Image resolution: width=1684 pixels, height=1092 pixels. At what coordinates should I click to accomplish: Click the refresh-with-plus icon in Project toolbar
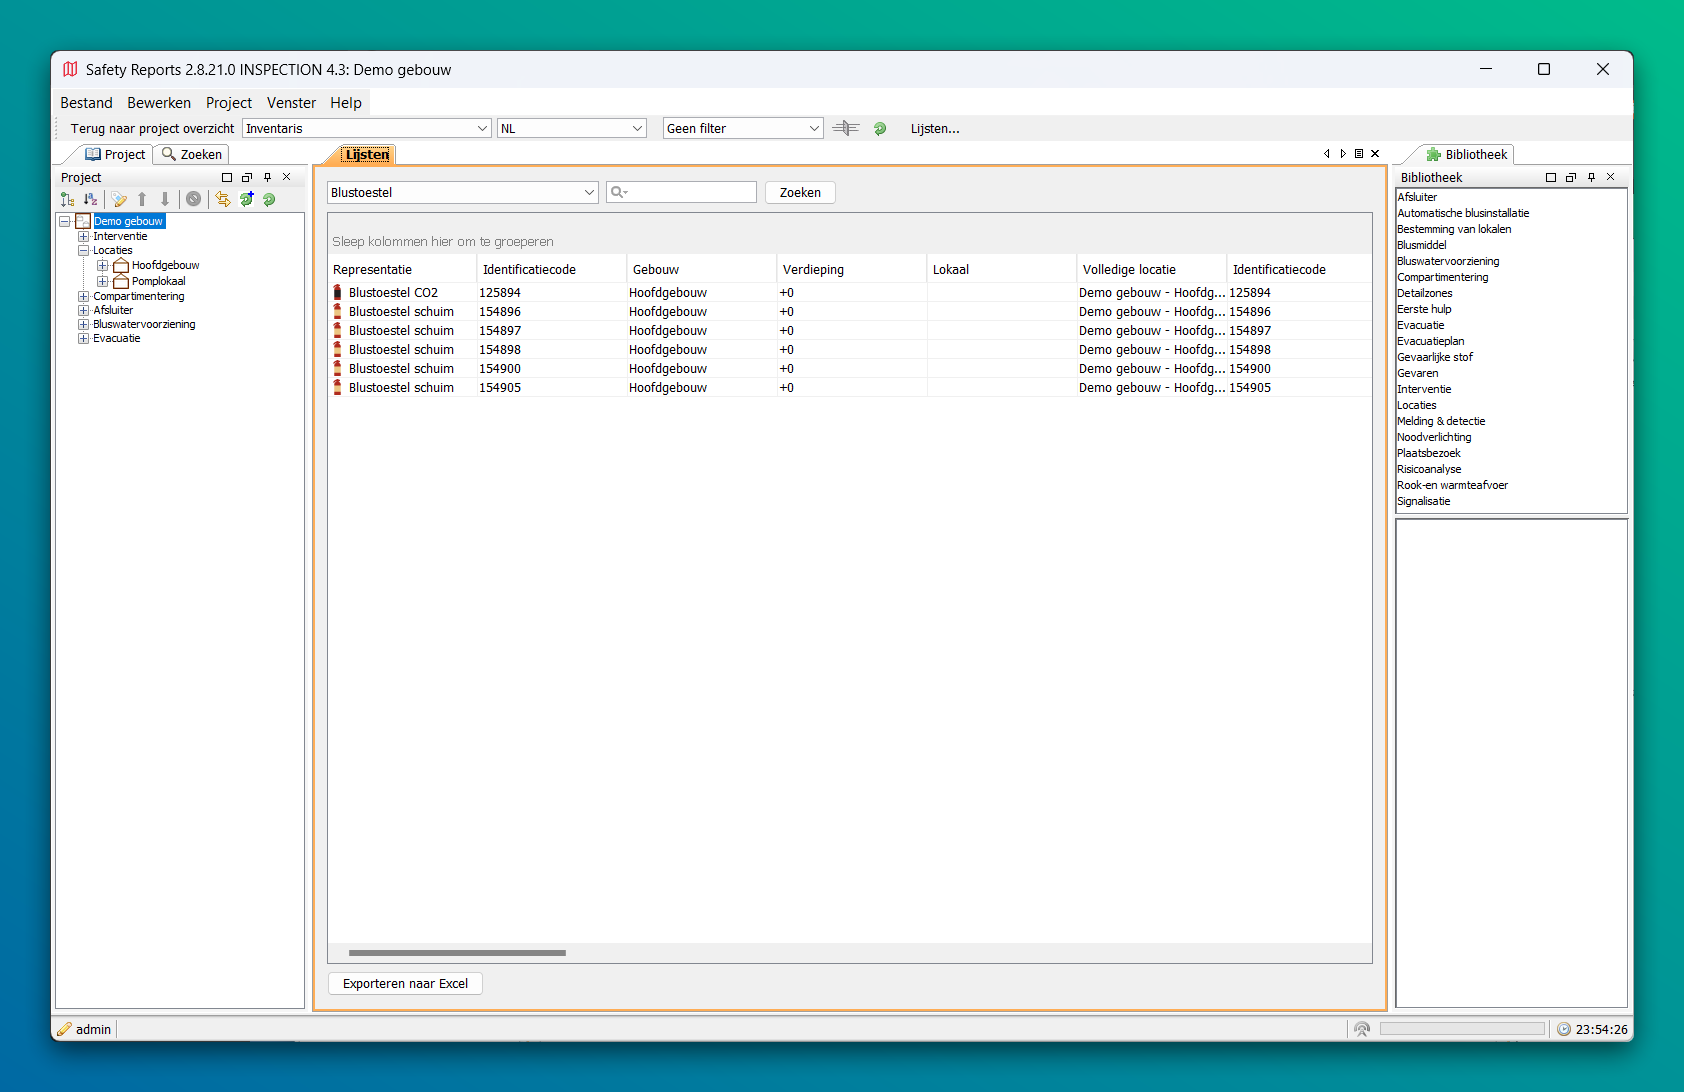coord(246,199)
